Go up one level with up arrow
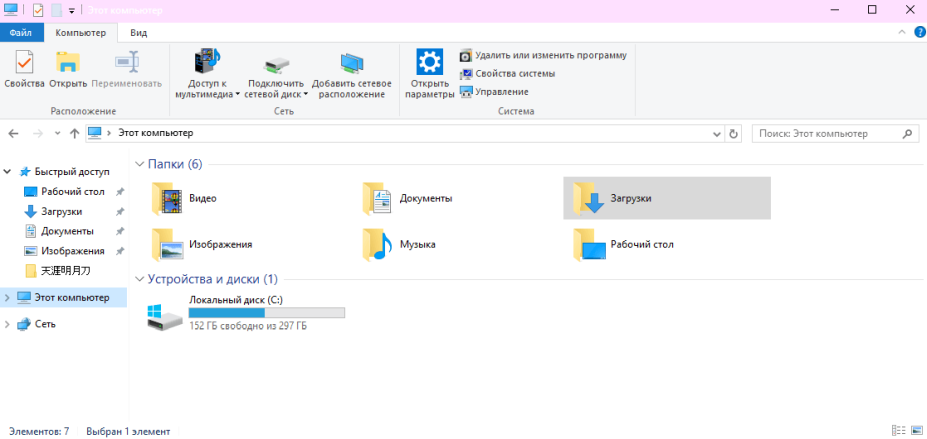This screenshot has width=927, height=439. click(x=74, y=134)
